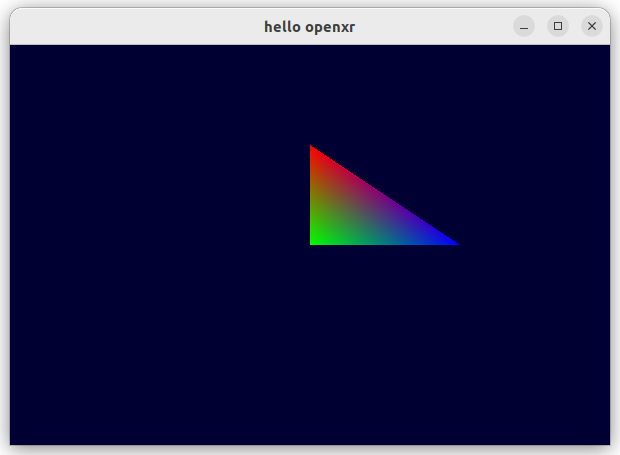The width and height of the screenshot is (620, 455).
Task: Maximize the hello openxr window
Action: point(558,26)
